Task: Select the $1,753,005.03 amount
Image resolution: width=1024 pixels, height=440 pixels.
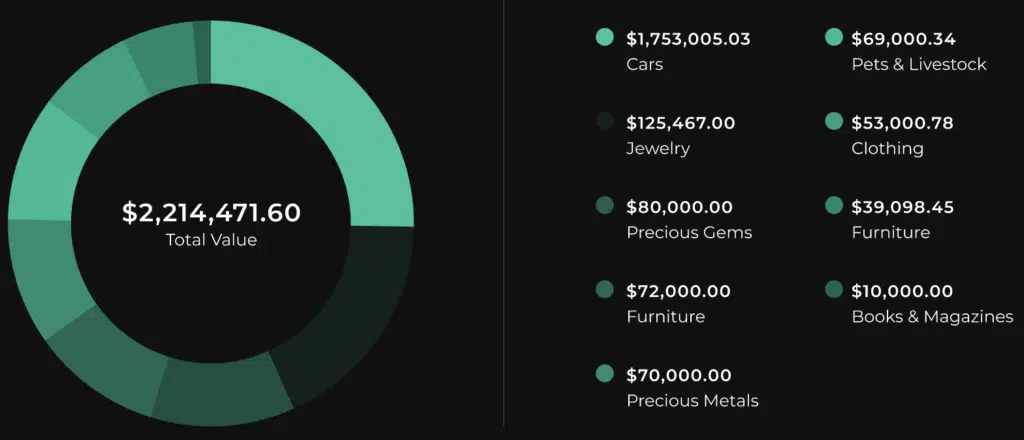Action: tap(688, 39)
